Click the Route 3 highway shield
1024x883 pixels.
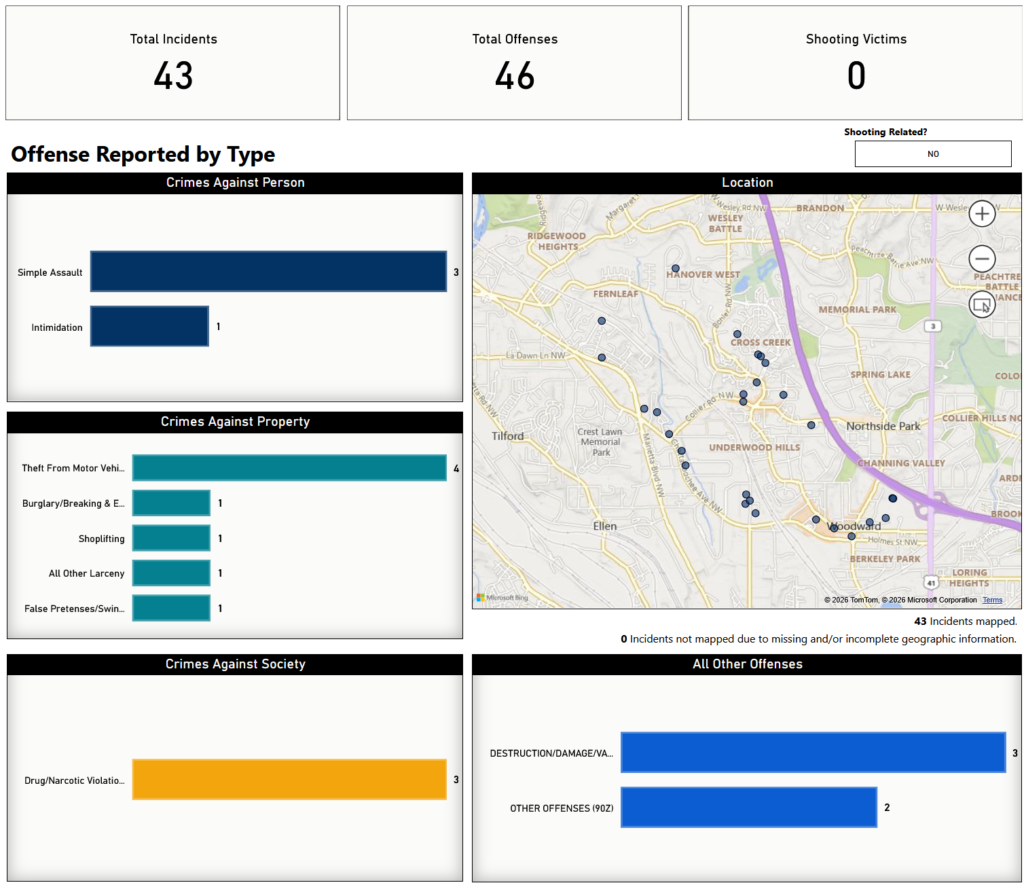[932, 326]
